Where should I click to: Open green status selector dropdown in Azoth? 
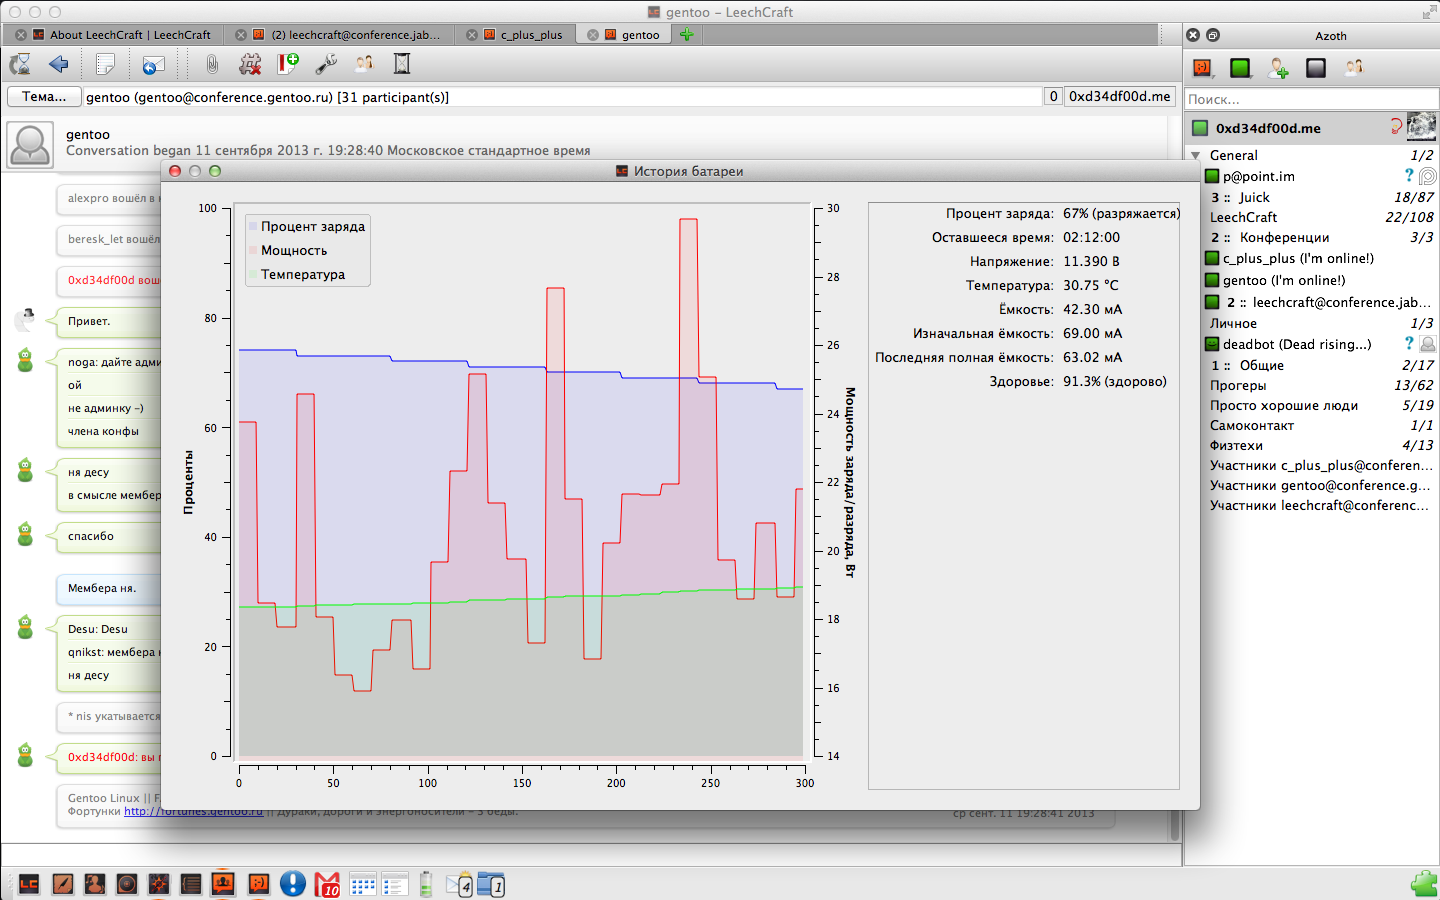click(x=1240, y=68)
